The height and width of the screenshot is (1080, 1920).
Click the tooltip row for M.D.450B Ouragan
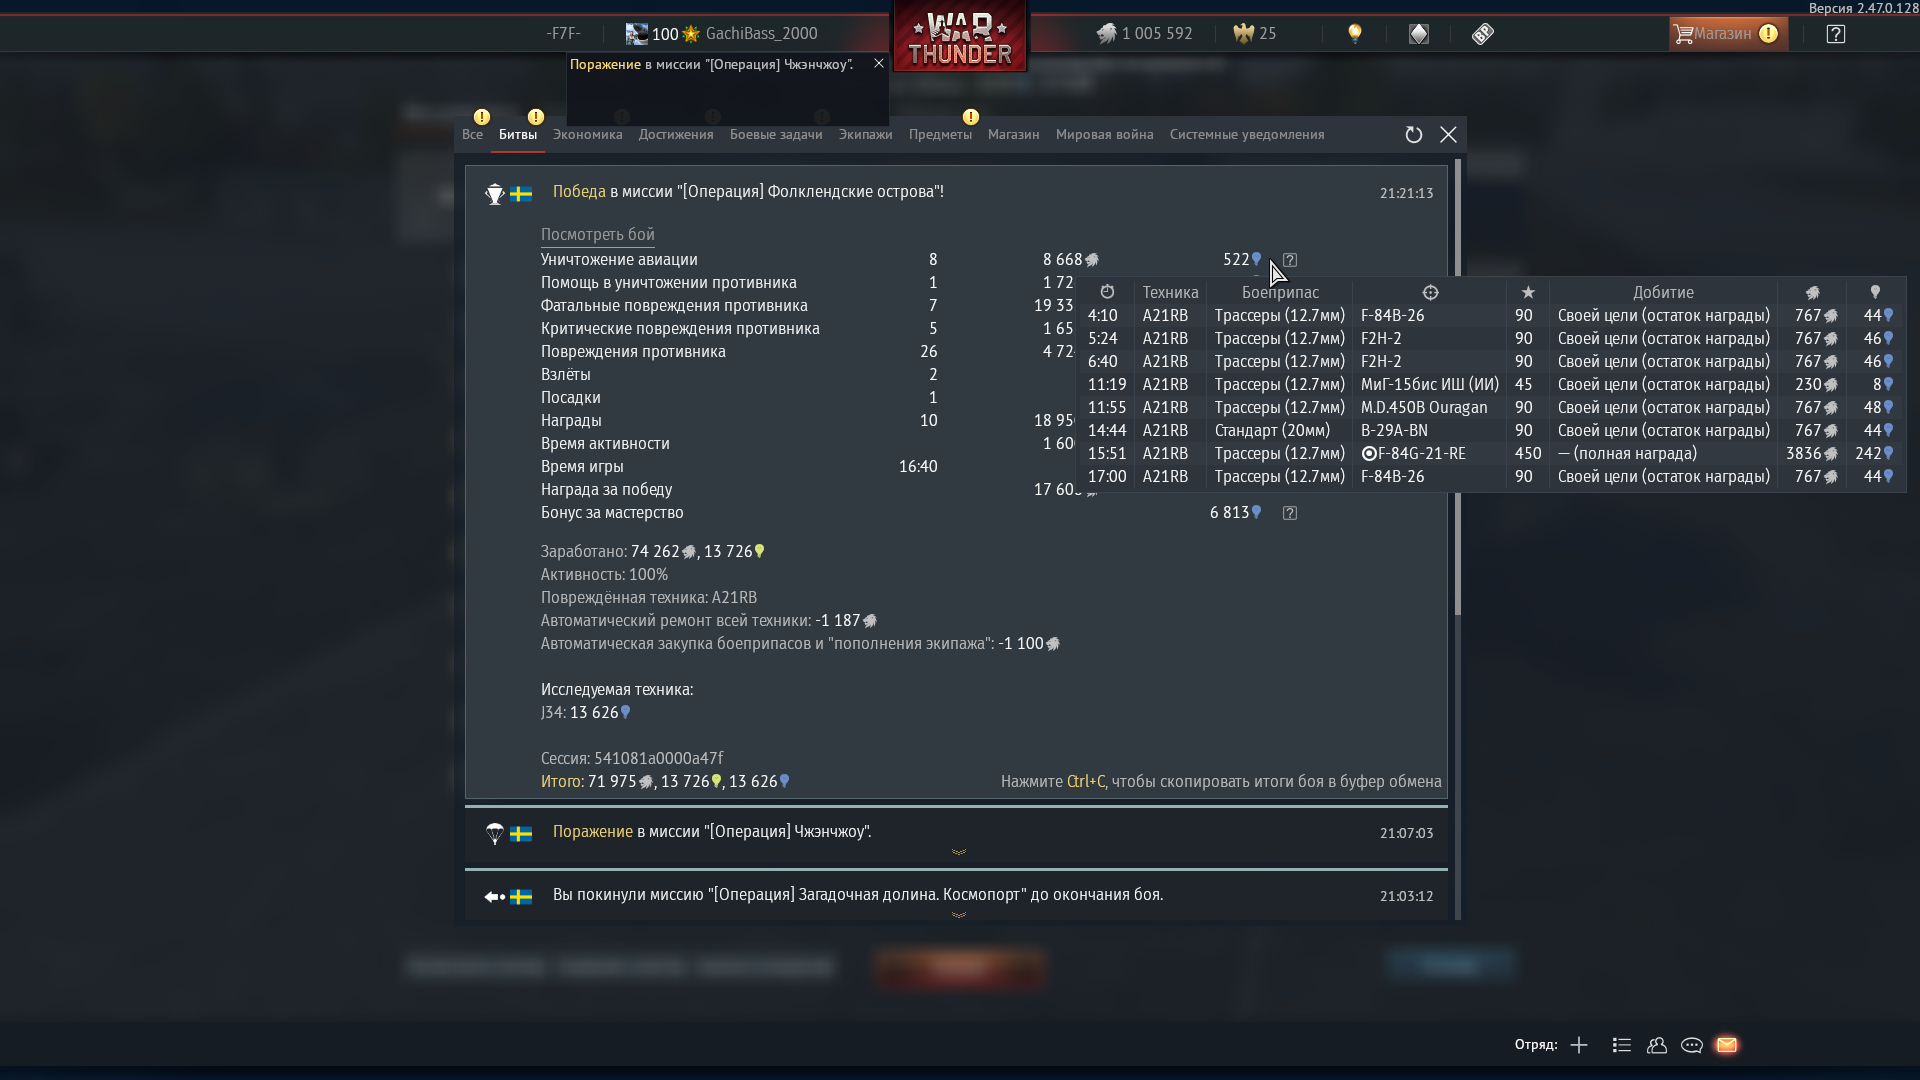pyautogui.click(x=1491, y=408)
